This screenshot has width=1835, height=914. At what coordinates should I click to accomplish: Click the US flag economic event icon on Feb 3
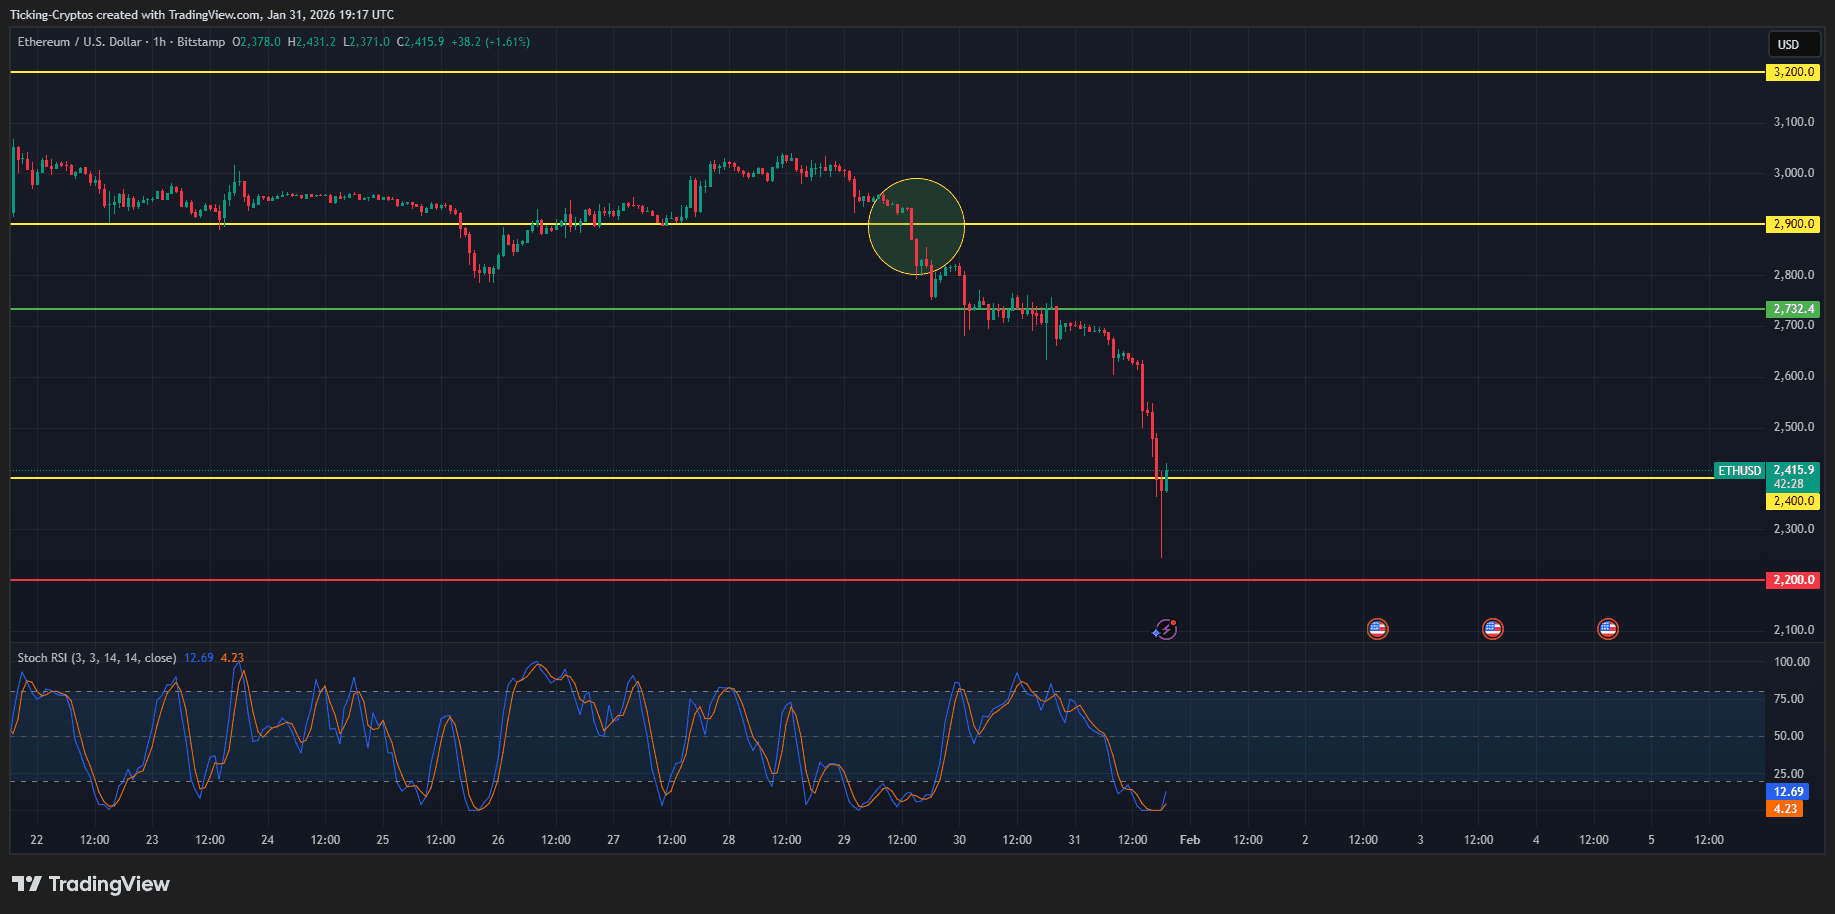coord(1492,628)
